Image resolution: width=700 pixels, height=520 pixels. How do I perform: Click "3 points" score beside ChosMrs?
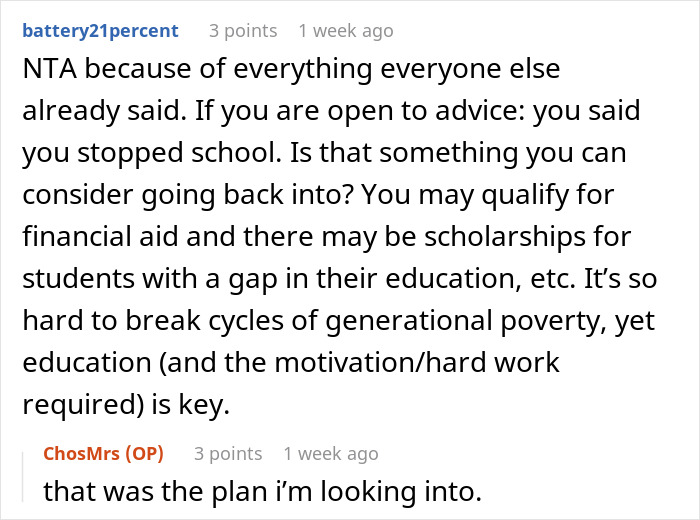click(228, 453)
